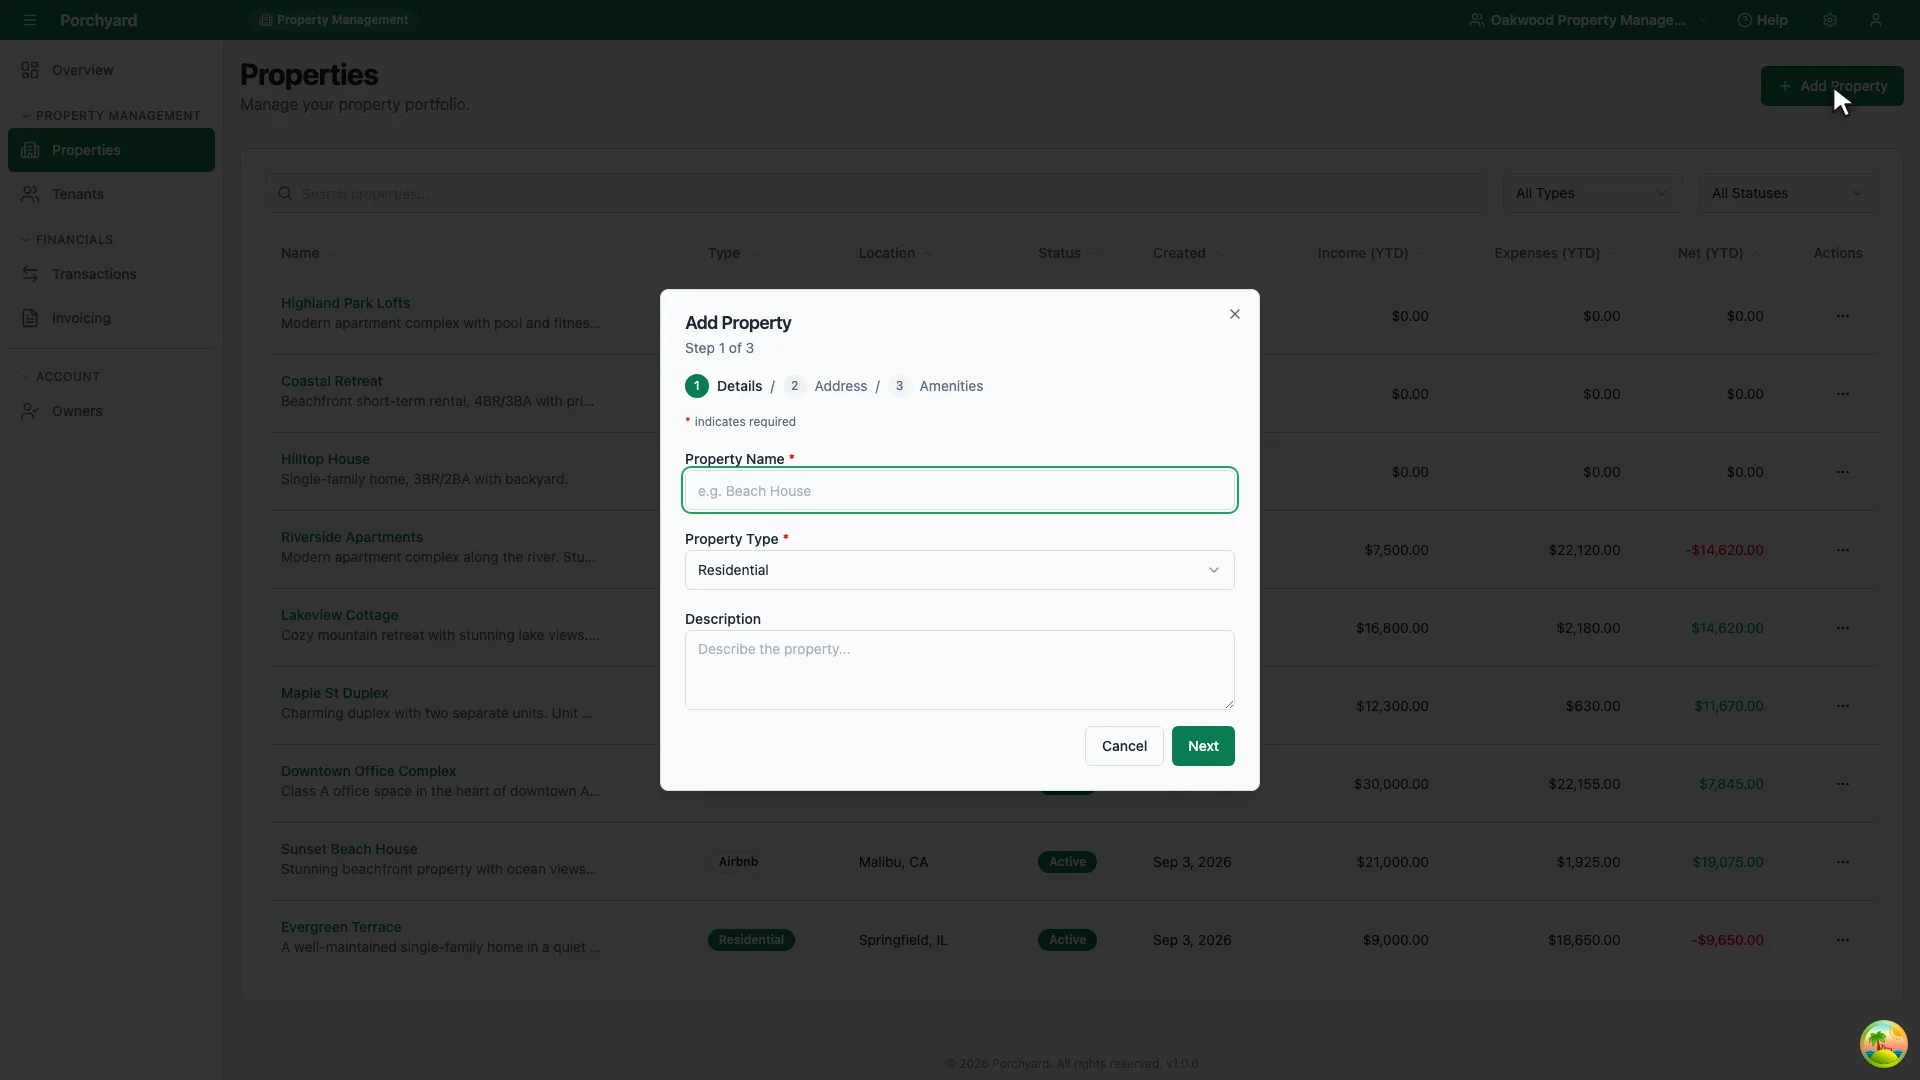Open the All Types filter dropdown

[x=1592, y=193]
